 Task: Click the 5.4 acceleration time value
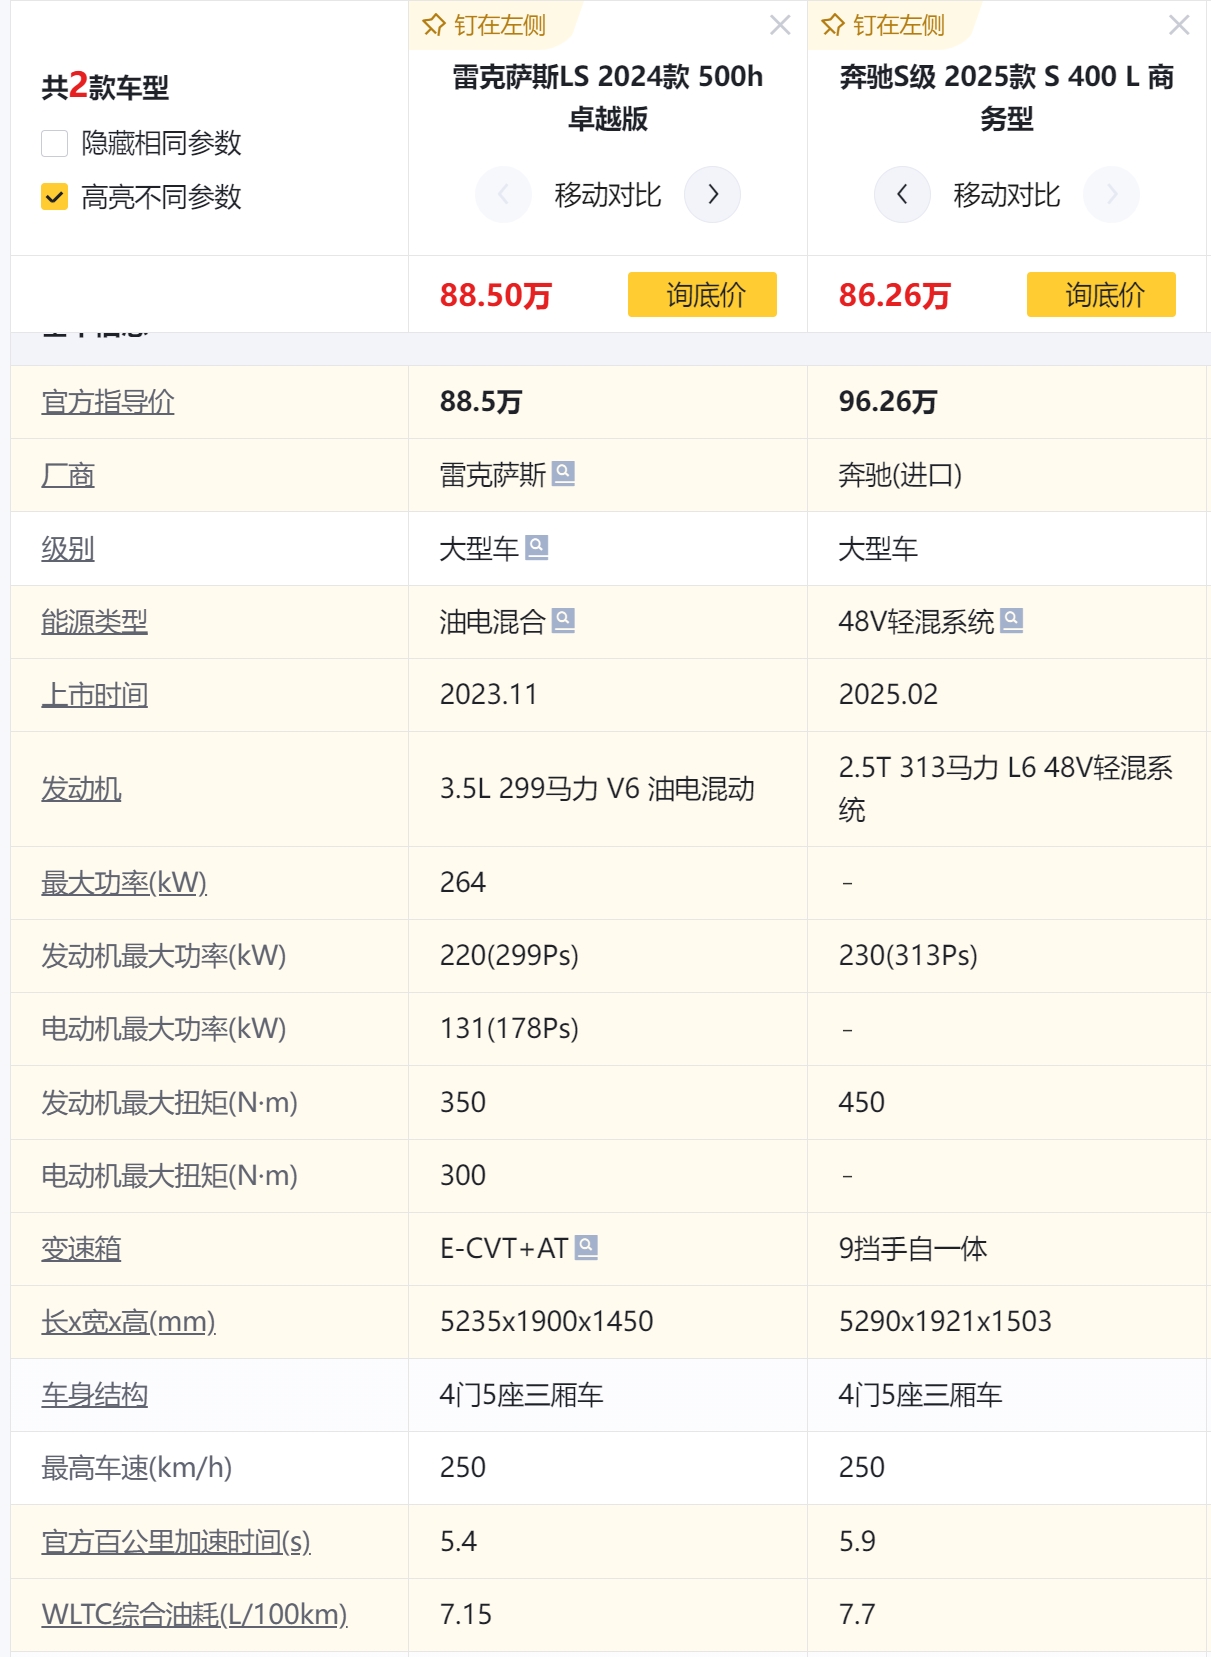(x=459, y=1542)
